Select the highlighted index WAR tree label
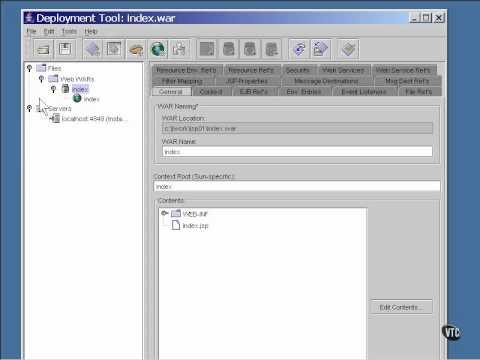The width and height of the screenshot is (480, 360). (x=80, y=89)
